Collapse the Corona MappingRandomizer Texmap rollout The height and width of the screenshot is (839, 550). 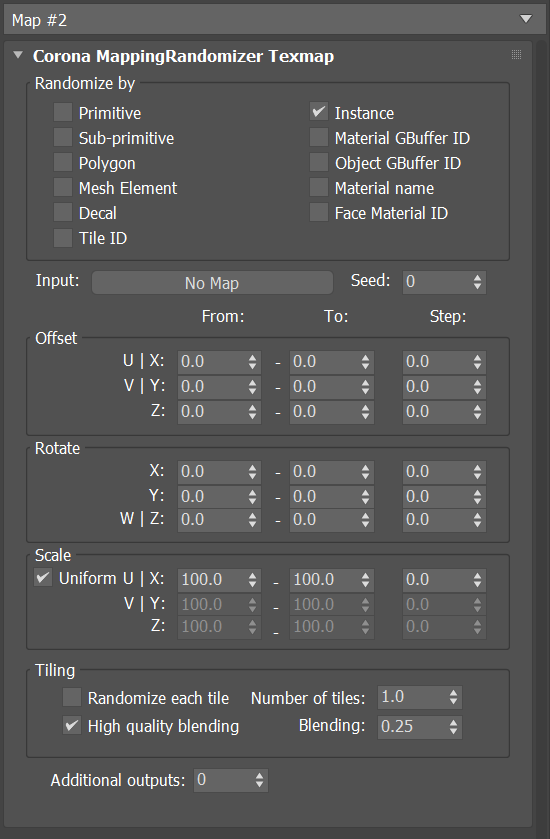18,55
